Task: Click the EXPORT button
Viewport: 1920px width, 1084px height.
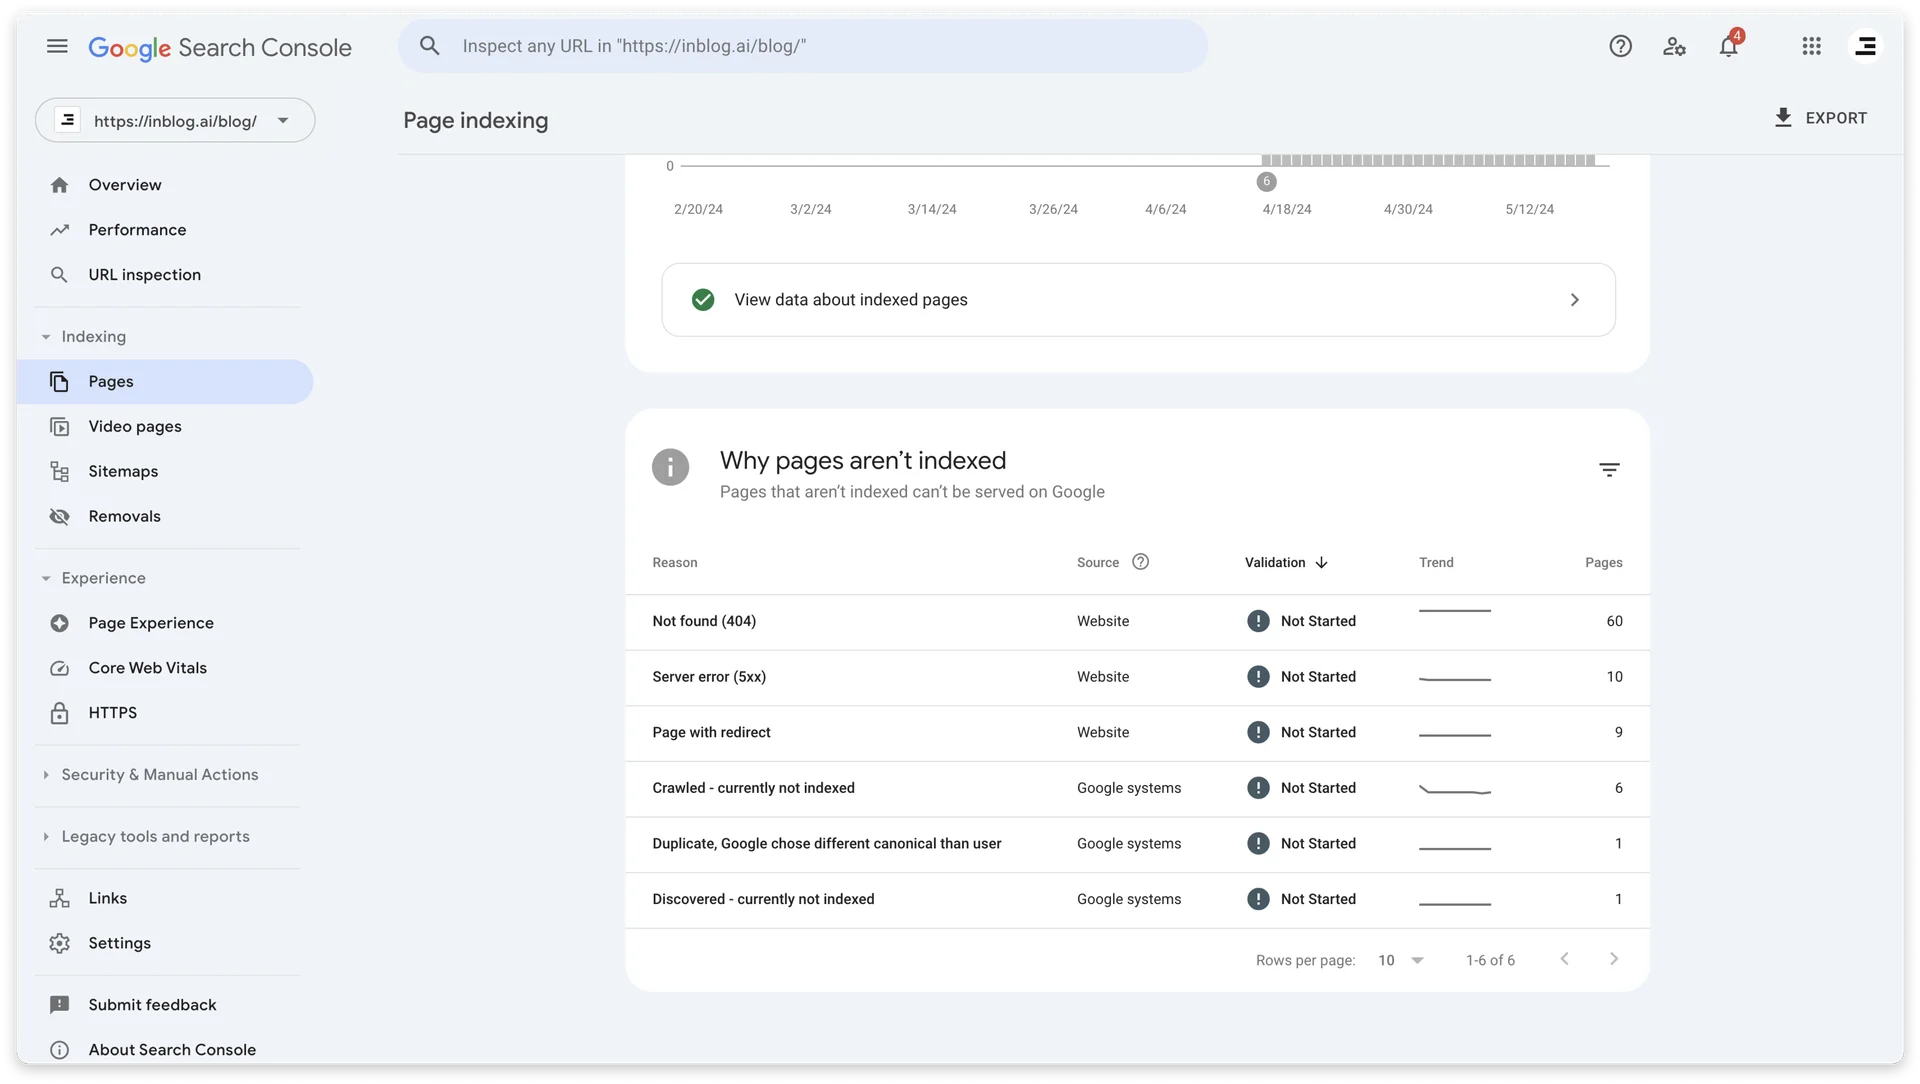Action: [1819, 118]
